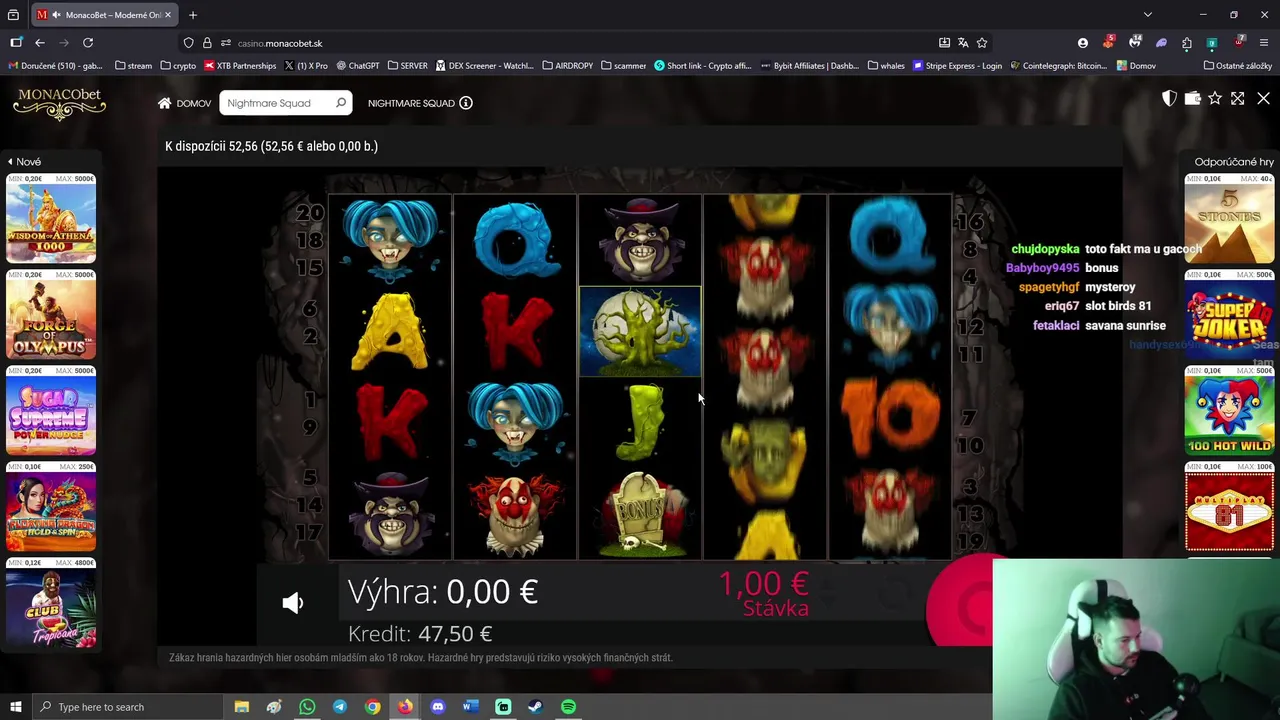Switch game to fullscreen mode icon
1280x720 pixels.
coord(1238,98)
